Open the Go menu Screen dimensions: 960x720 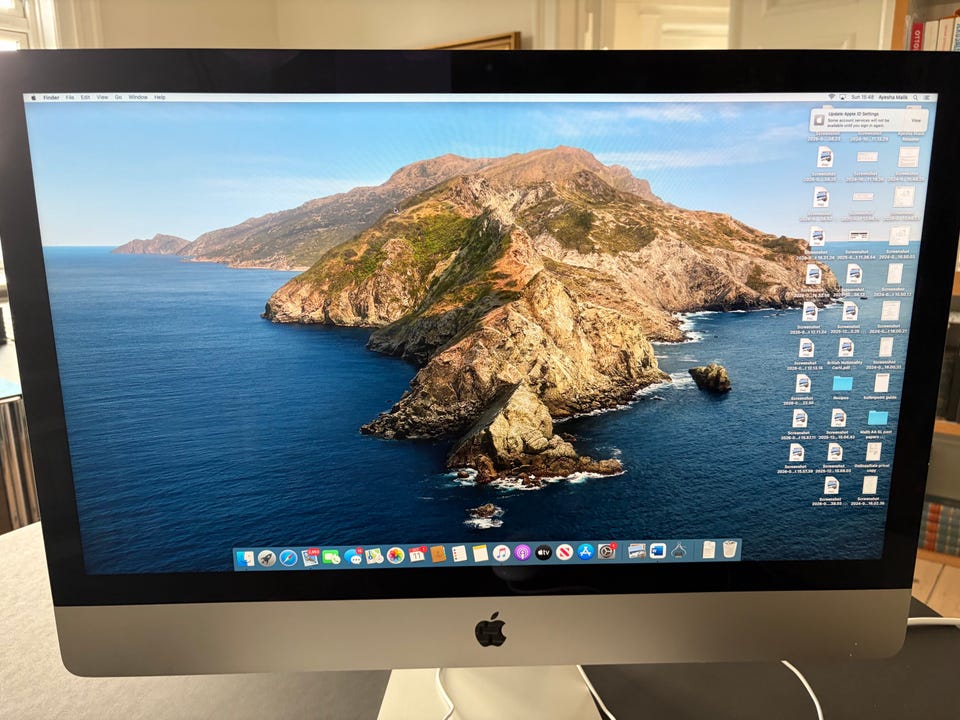118,97
